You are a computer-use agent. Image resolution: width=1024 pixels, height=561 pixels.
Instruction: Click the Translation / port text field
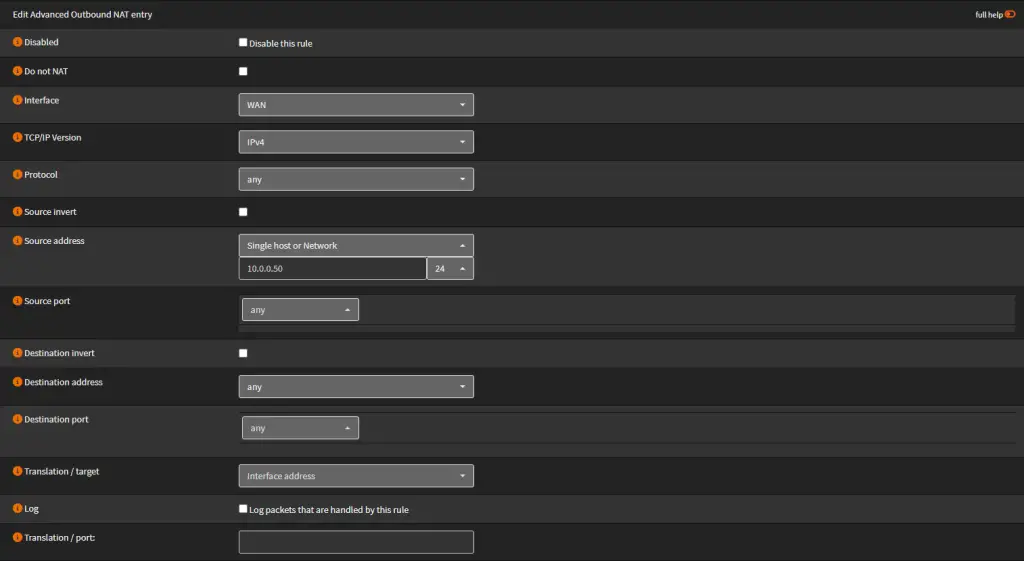[x=355, y=542]
